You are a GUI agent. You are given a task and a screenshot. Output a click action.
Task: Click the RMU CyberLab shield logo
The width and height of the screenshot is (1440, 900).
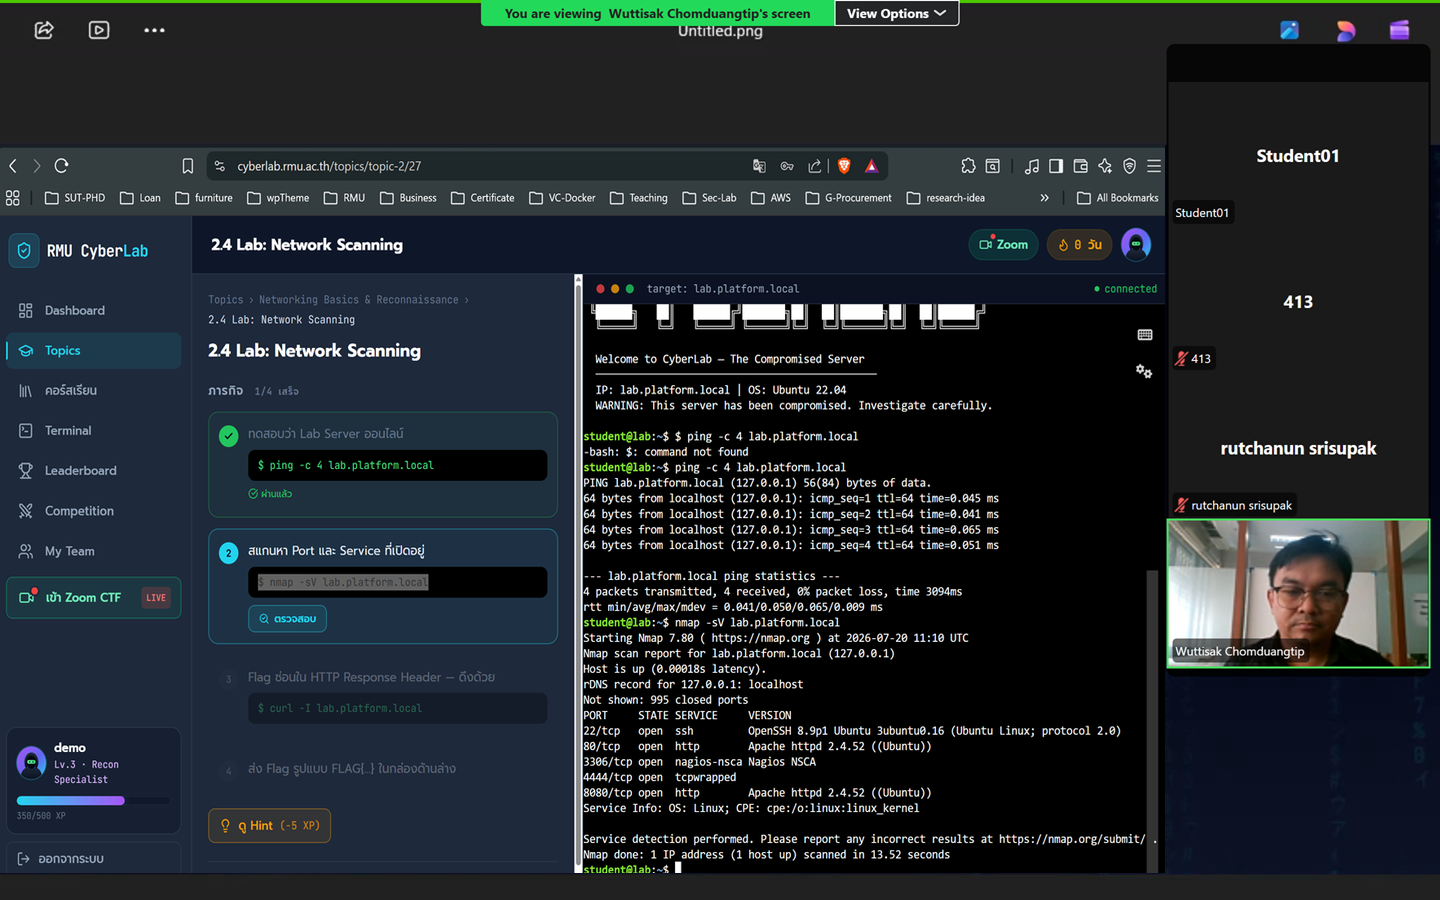point(24,250)
